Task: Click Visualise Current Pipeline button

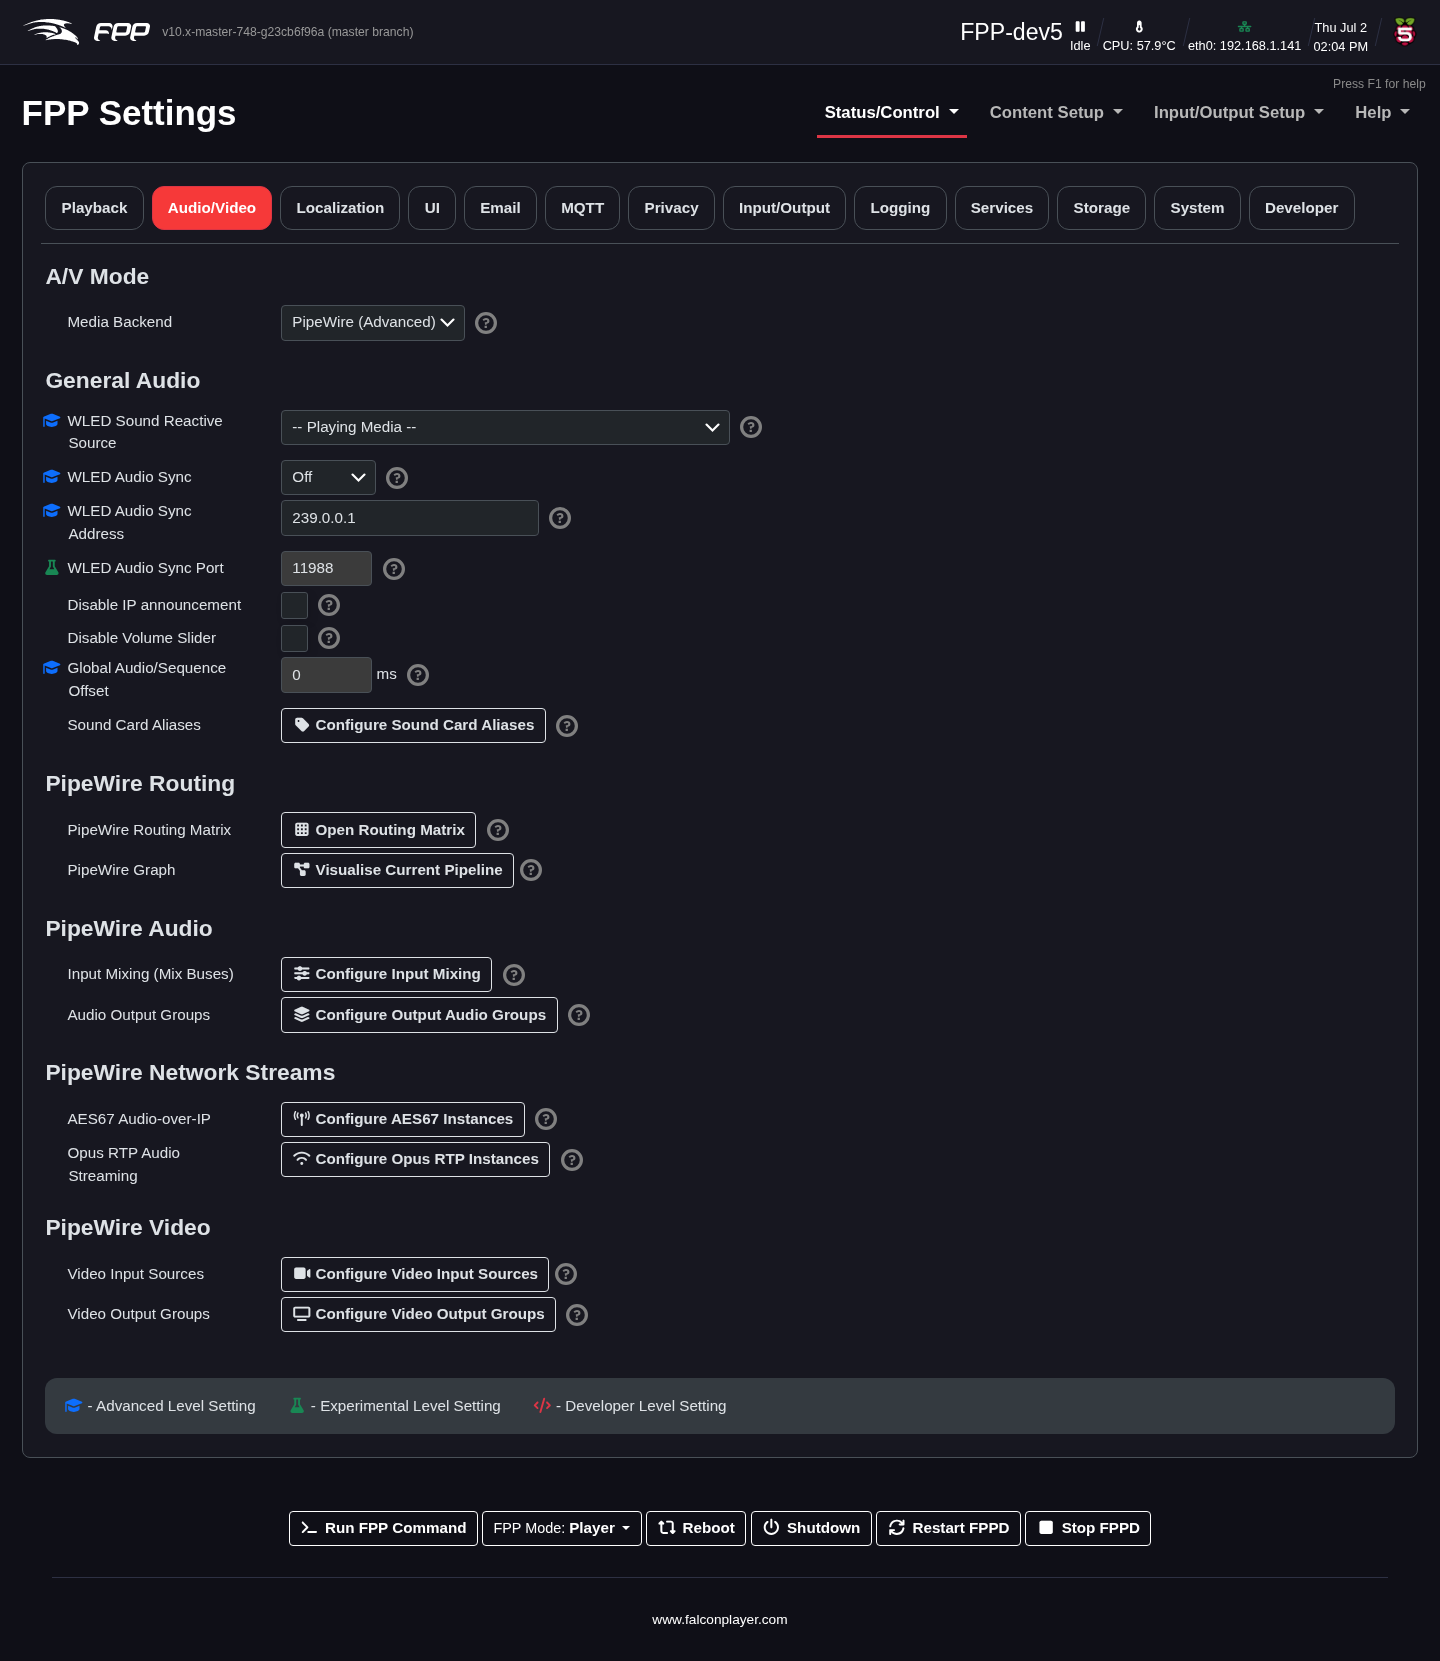Action: tap(397, 870)
